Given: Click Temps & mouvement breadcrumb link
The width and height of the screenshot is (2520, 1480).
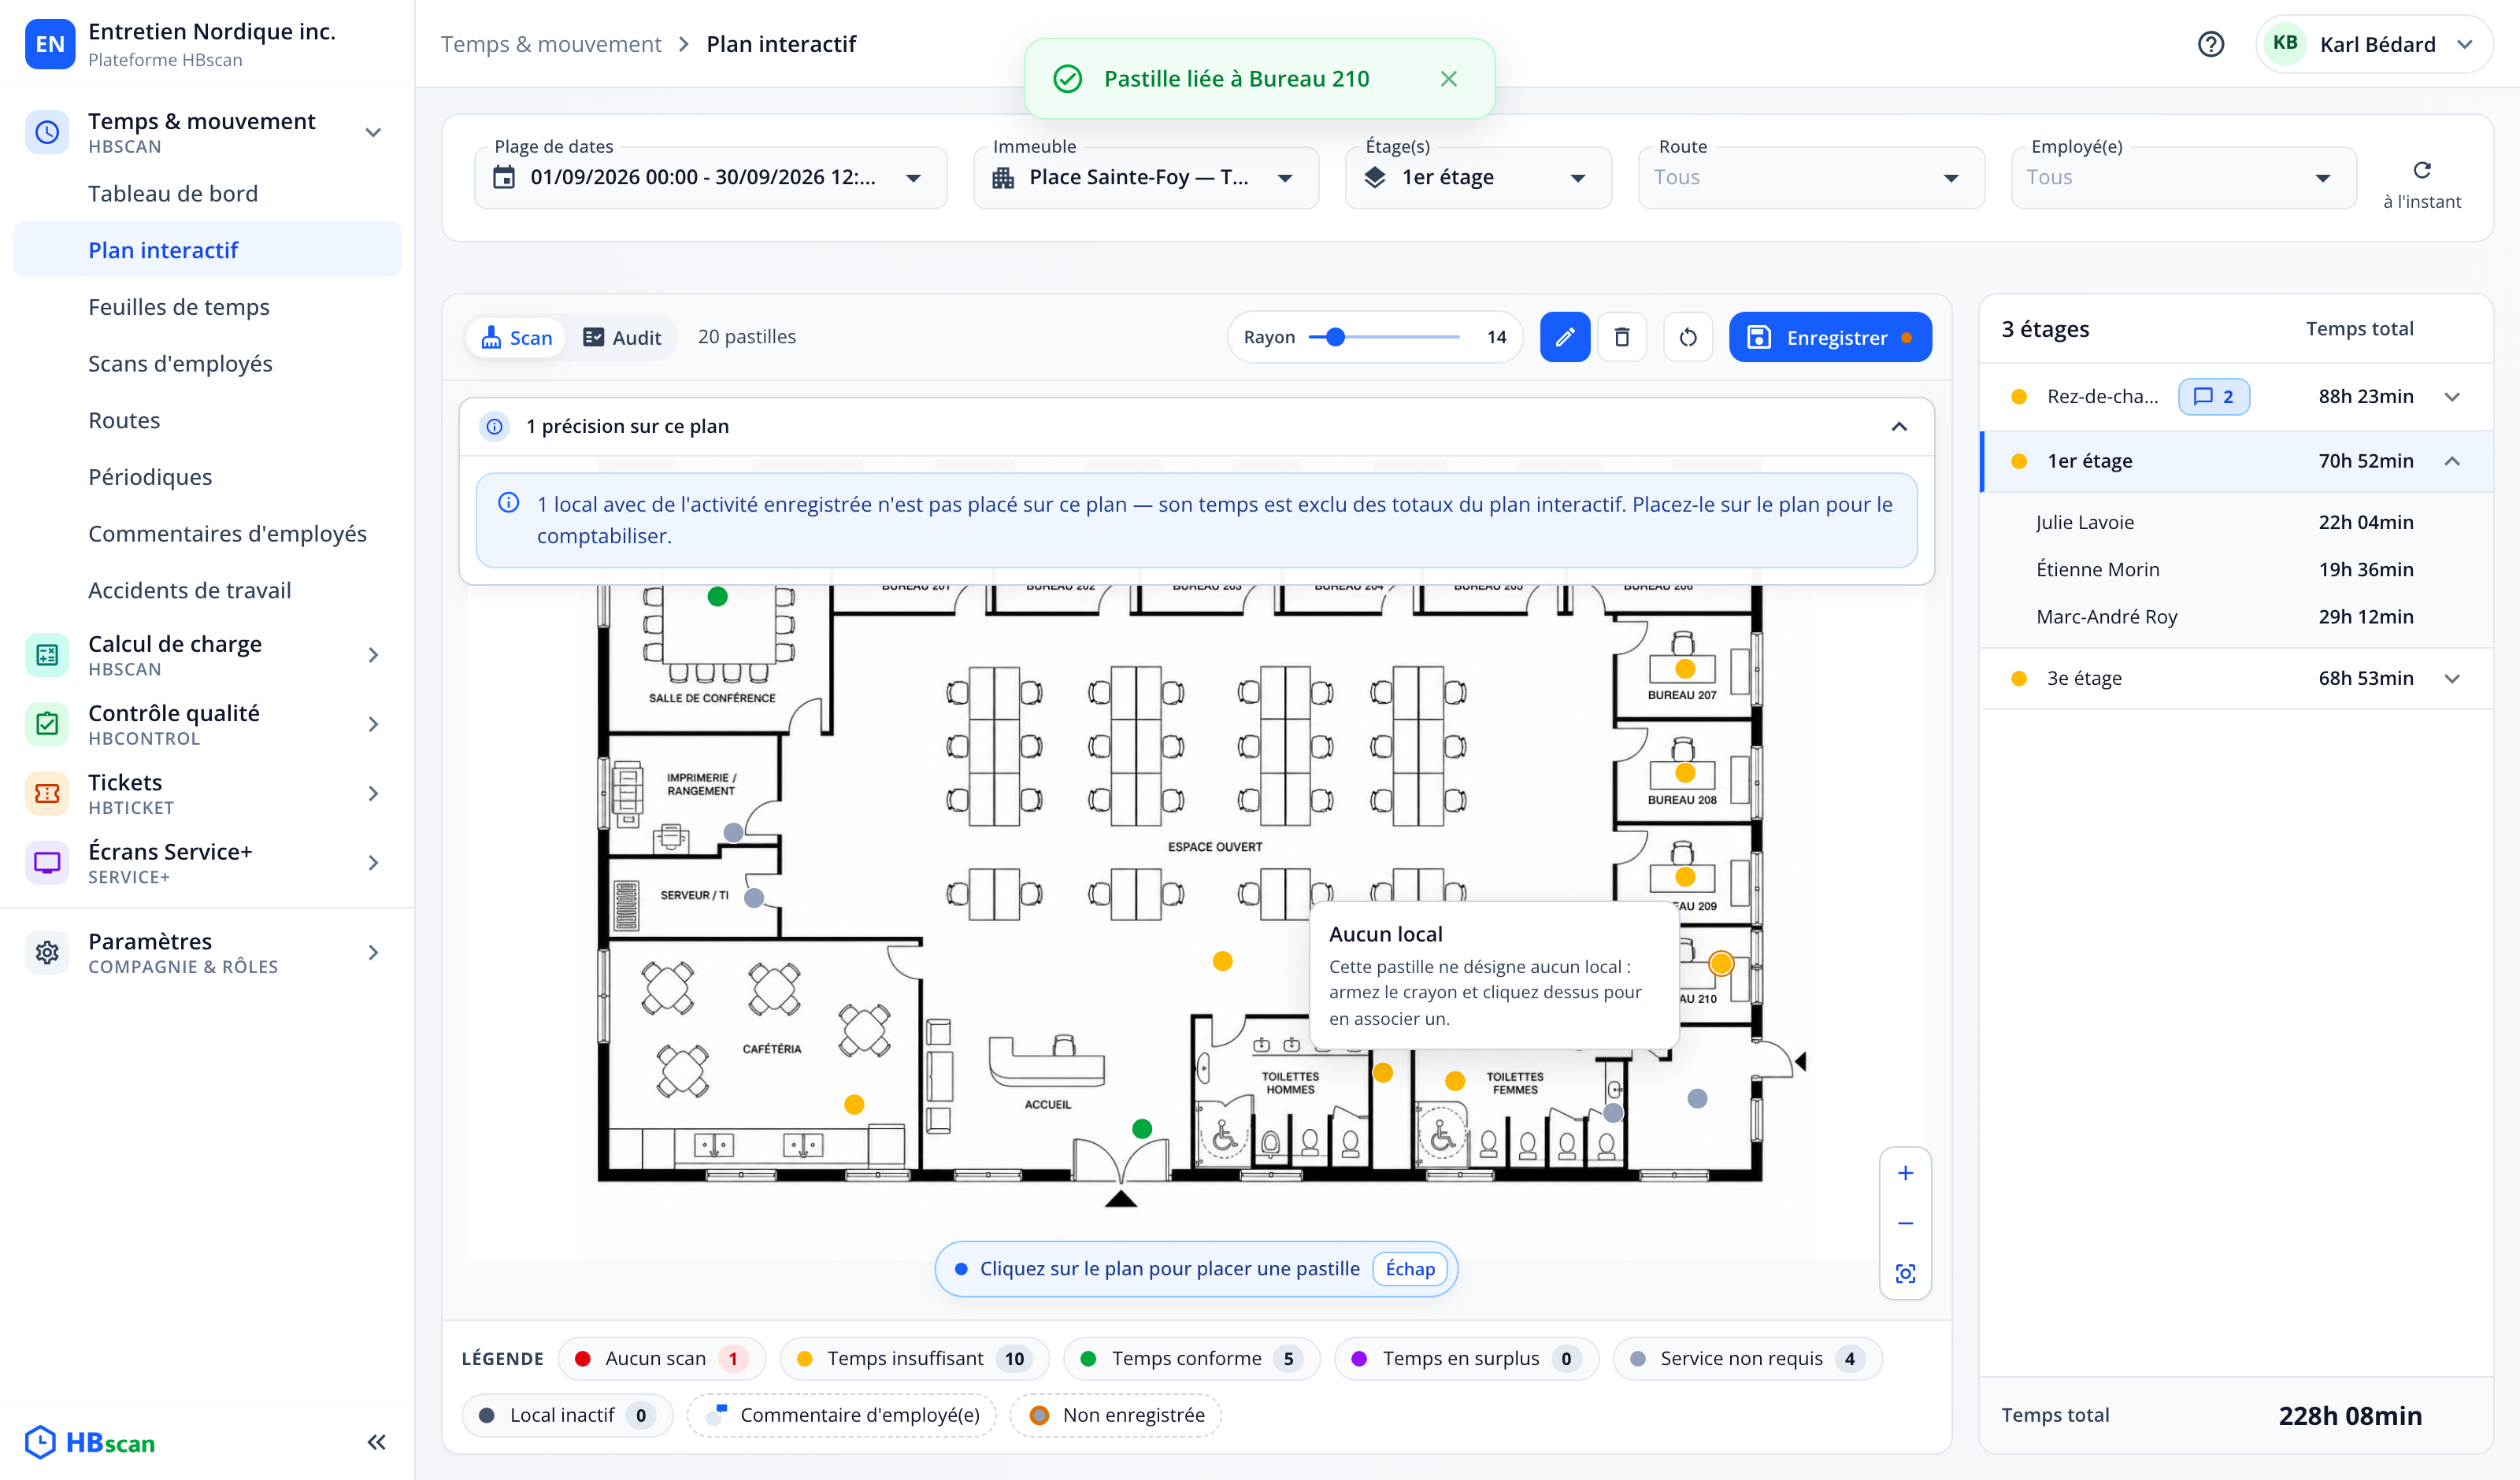Looking at the screenshot, I should click(x=551, y=44).
